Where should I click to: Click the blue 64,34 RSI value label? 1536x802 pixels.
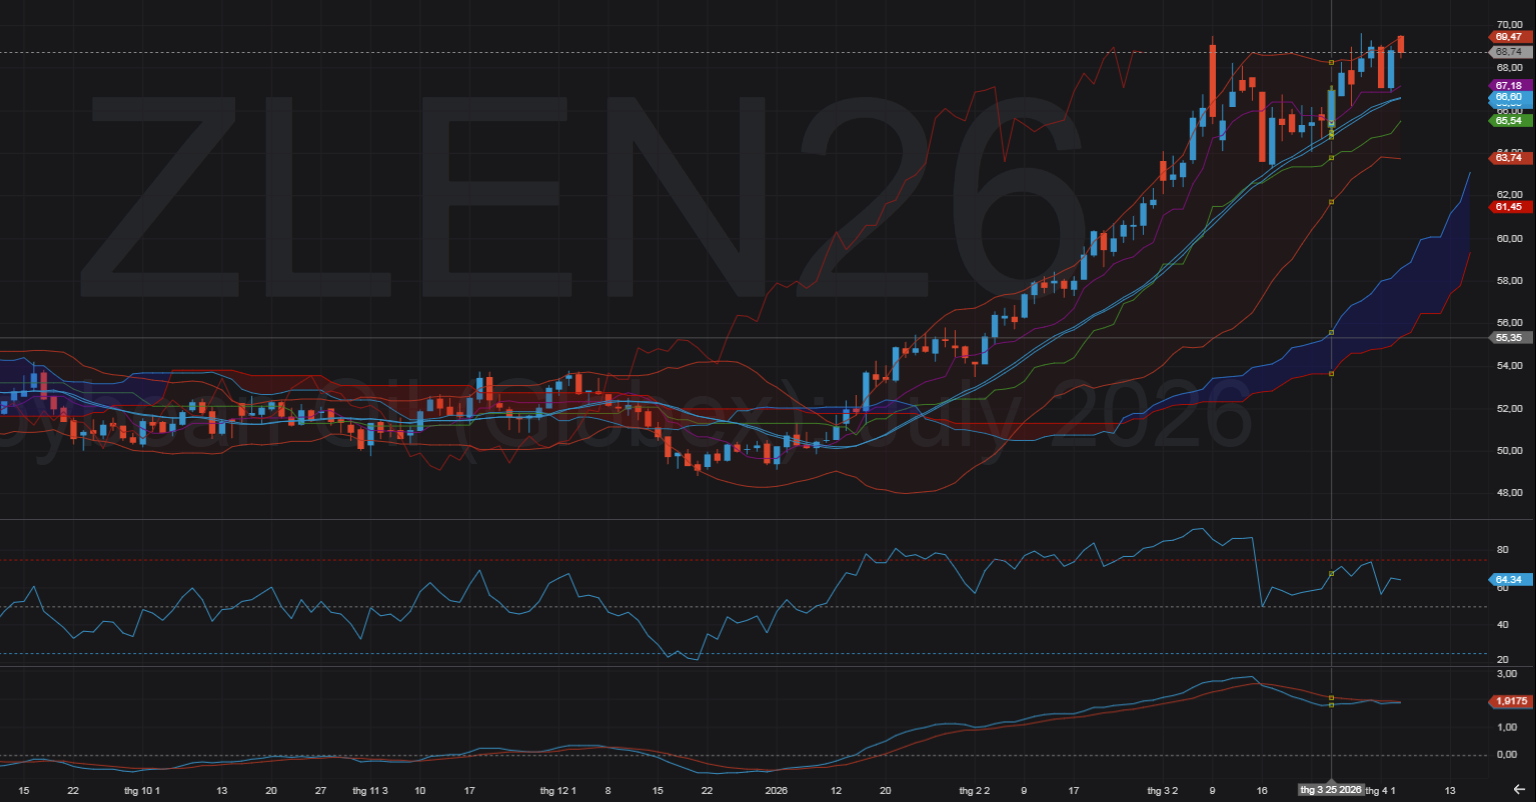(x=1508, y=579)
